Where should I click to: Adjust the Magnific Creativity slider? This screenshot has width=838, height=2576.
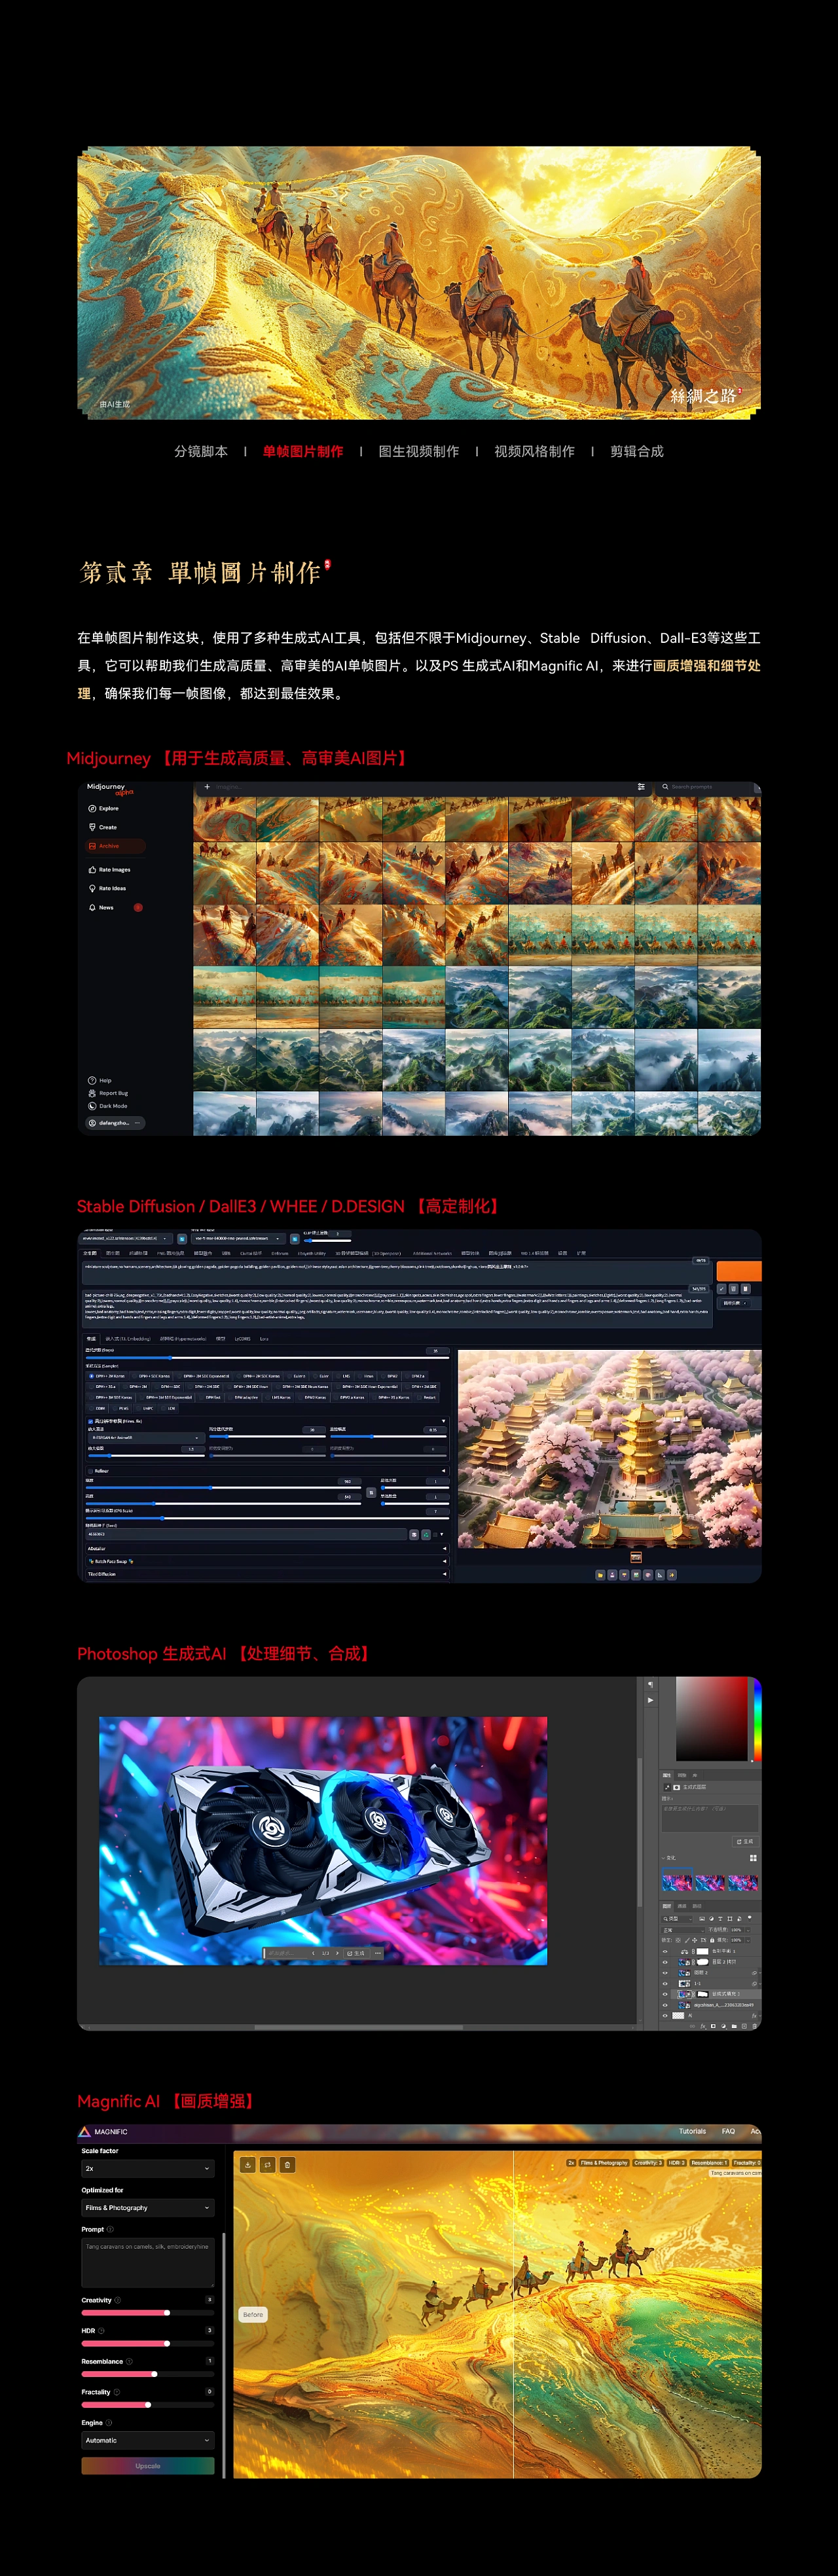coord(148,2312)
